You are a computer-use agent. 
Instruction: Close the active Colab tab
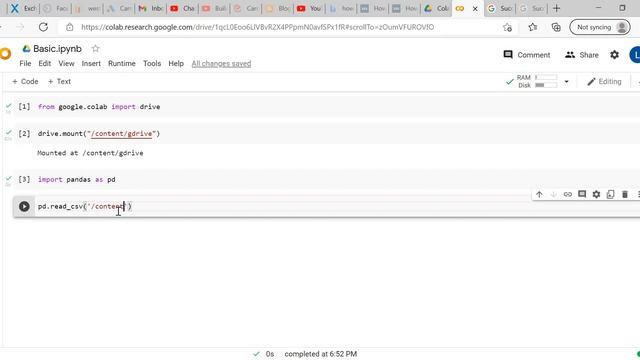[x=475, y=9]
